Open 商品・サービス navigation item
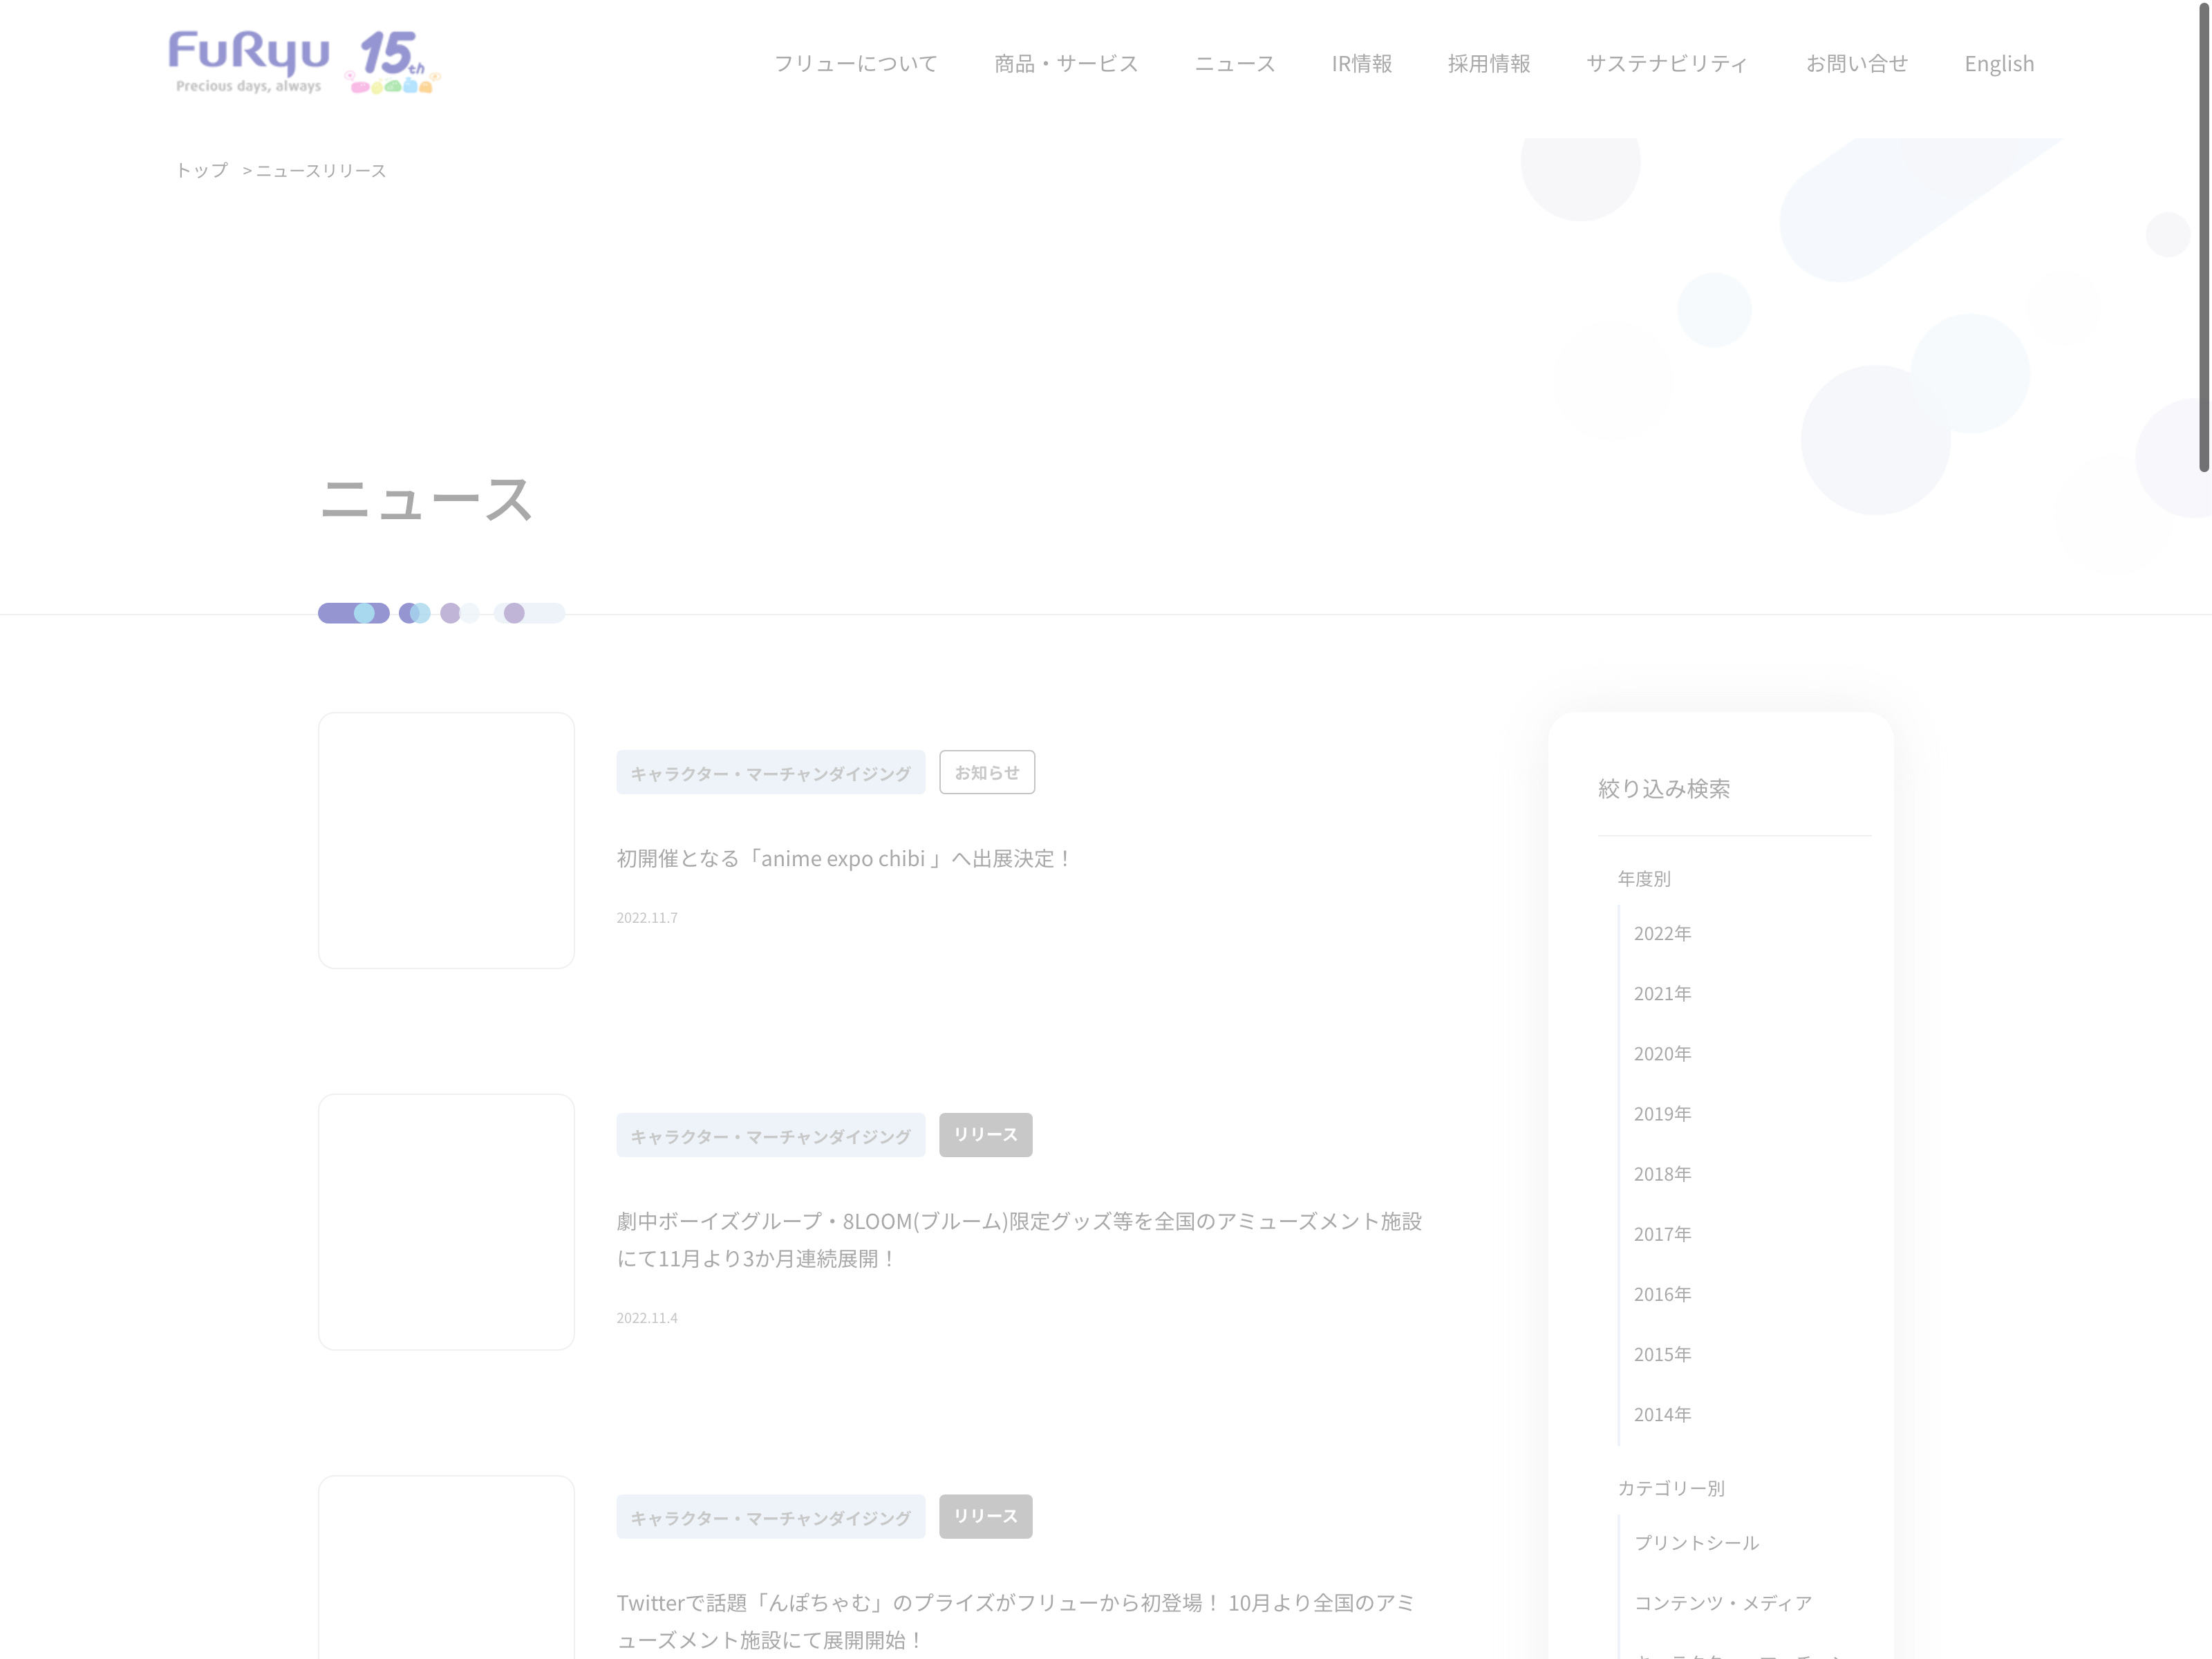 pyautogui.click(x=1065, y=64)
